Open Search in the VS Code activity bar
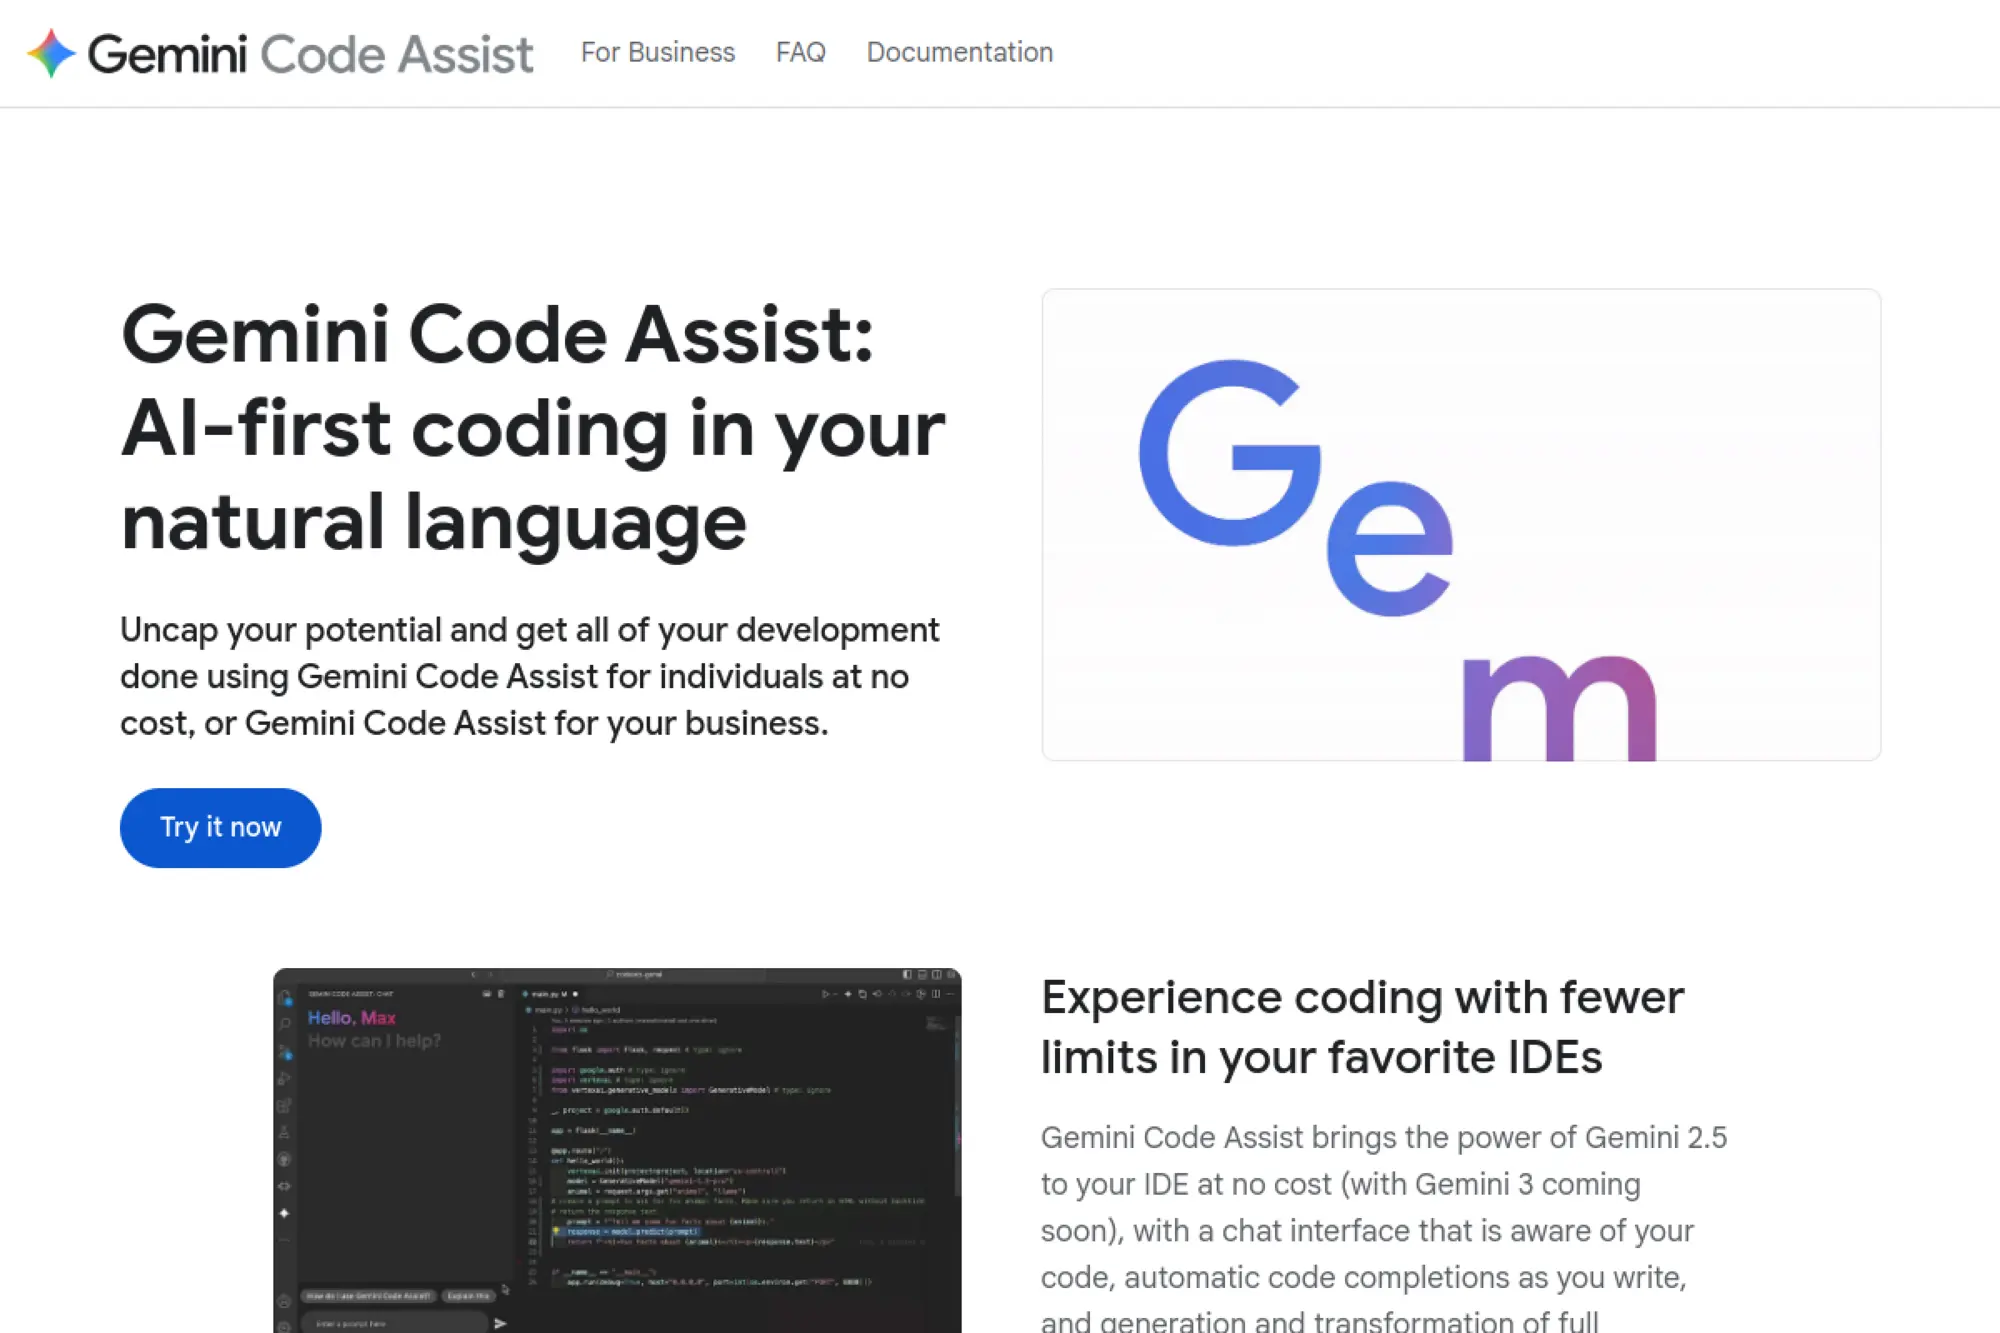Image resolution: width=2000 pixels, height=1333 pixels. point(285,1023)
